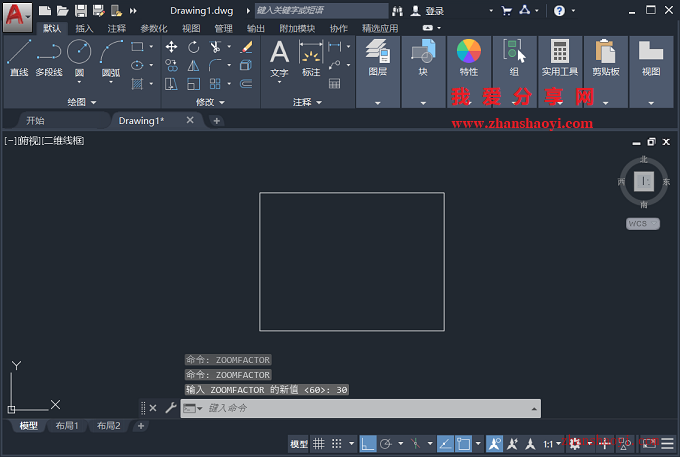This screenshot has width=680, height=457.
Task: Switch to the Manage (管理) ribbon tab
Action: coord(224,29)
